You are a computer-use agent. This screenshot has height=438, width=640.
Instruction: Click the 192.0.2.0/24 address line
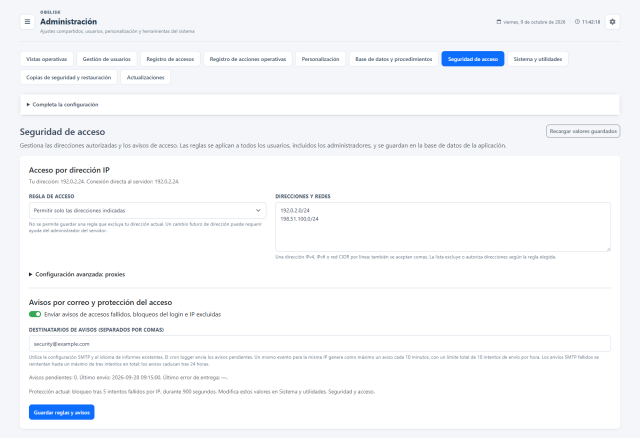(x=295, y=211)
